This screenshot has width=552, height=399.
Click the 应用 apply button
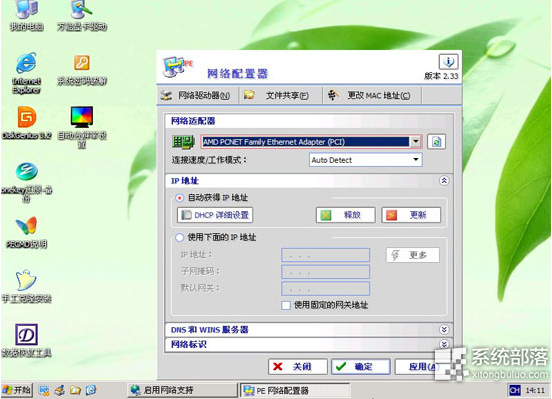[x=419, y=367]
